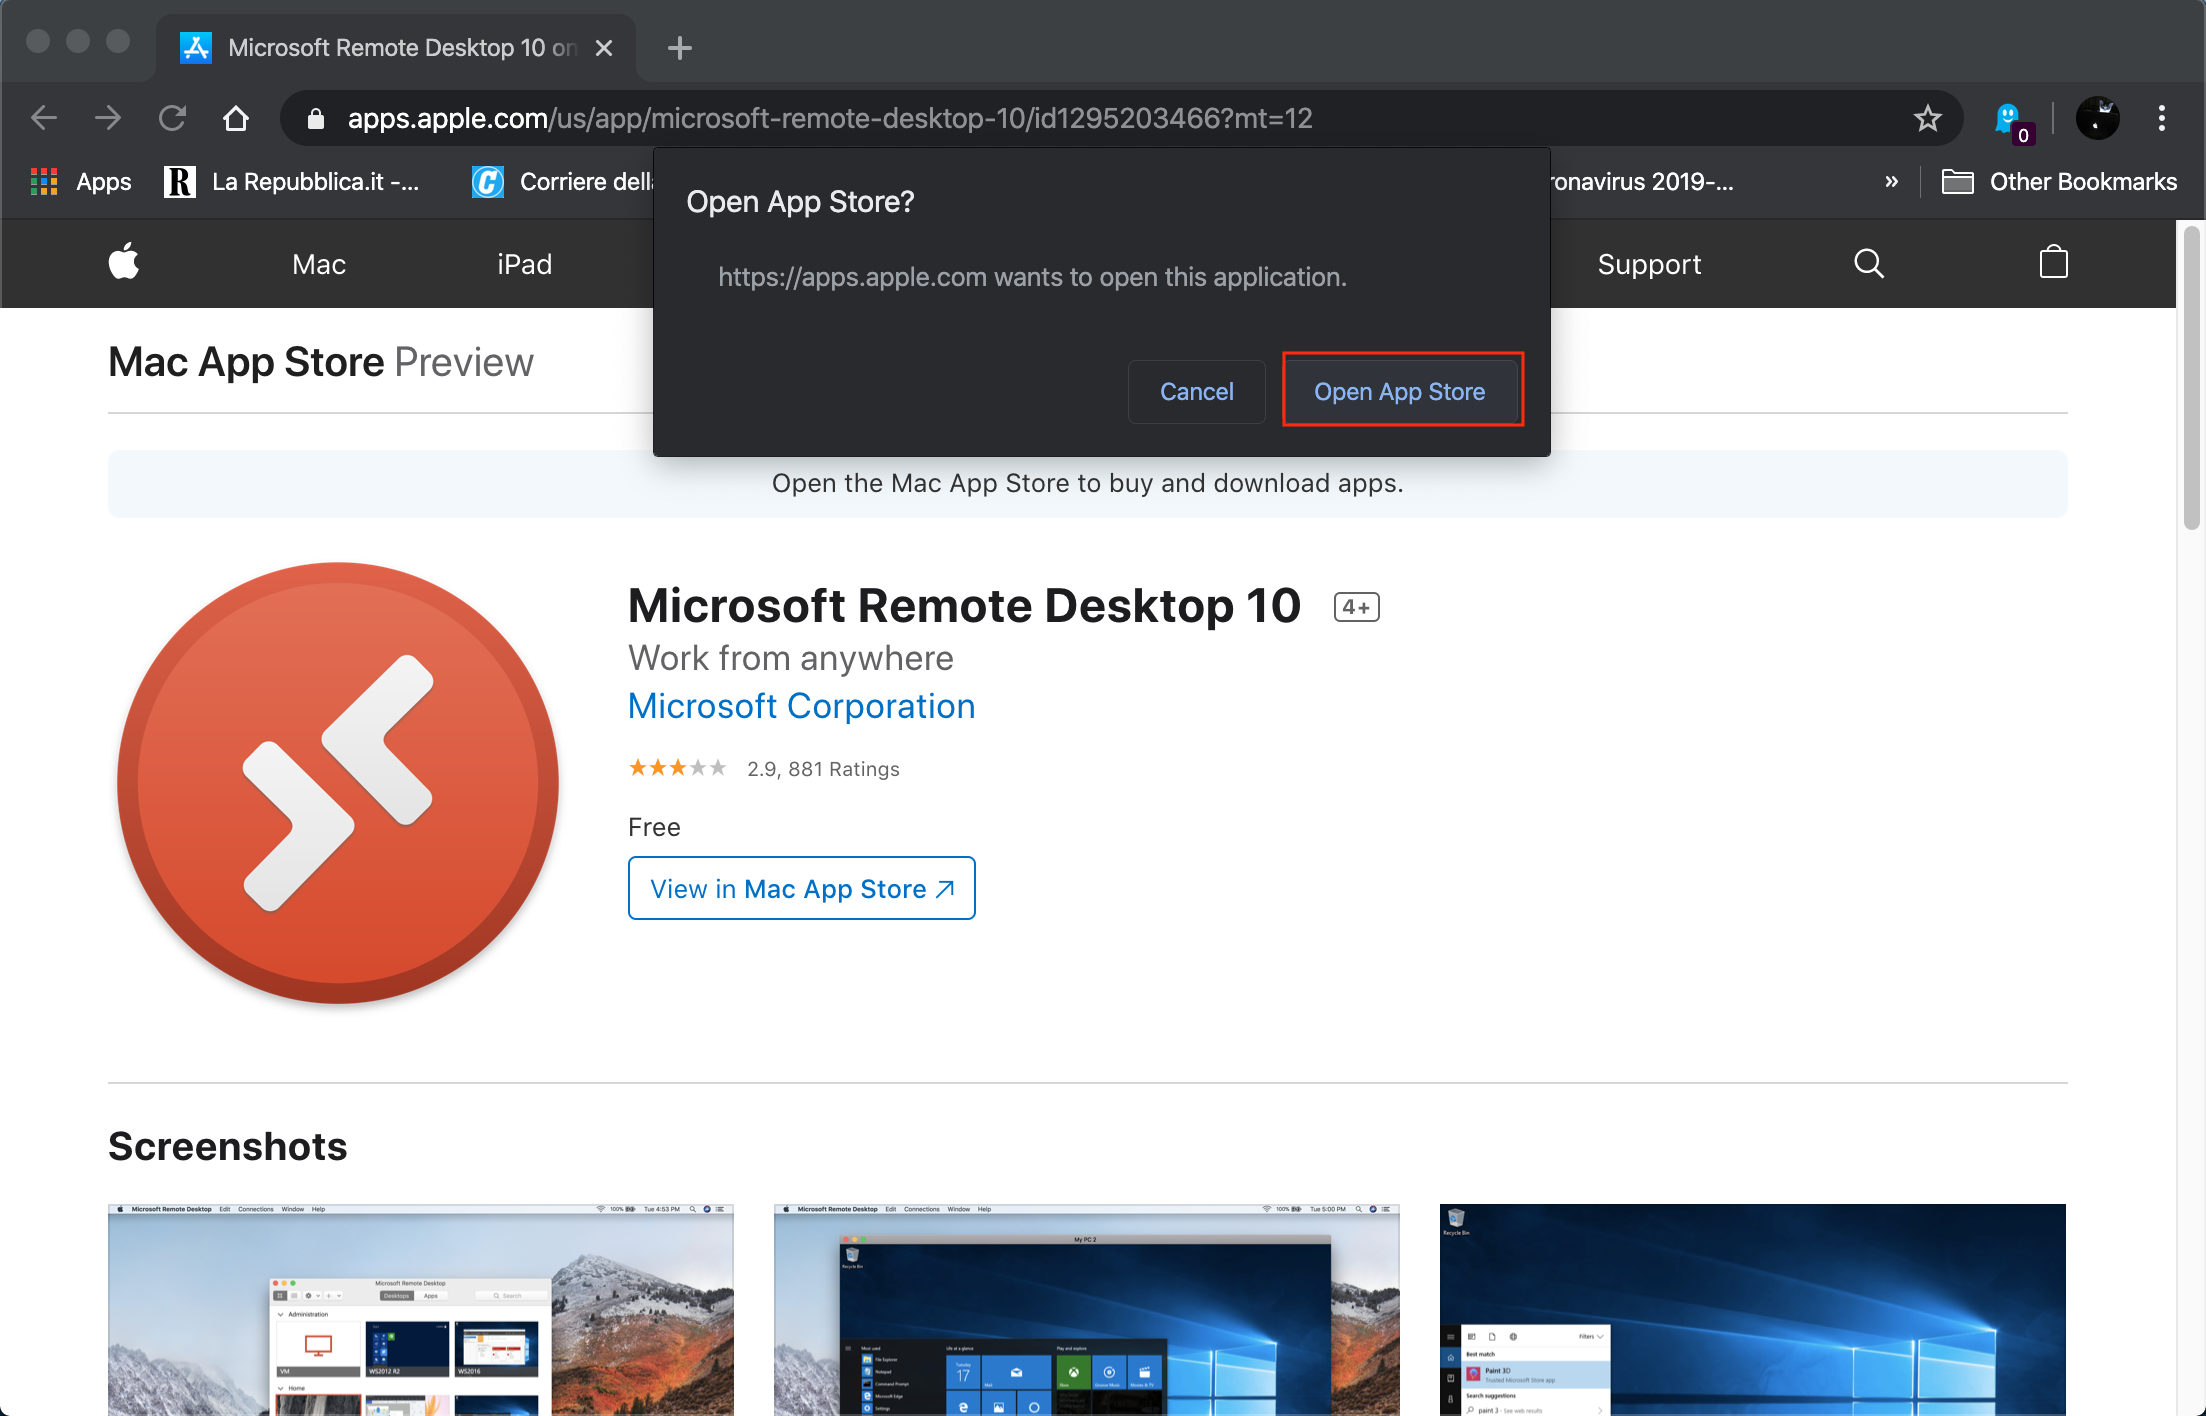Open the third screenshot with Windows desktop
2206x1416 pixels.
[1753, 1309]
